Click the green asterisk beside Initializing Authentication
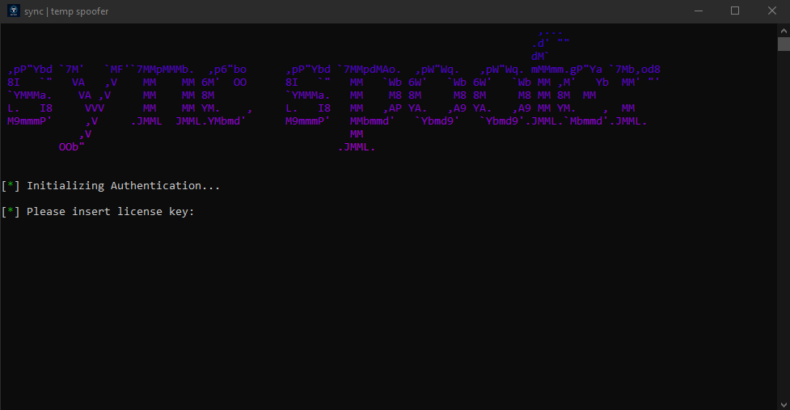The image size is (790, 410). tap(10, 186)
